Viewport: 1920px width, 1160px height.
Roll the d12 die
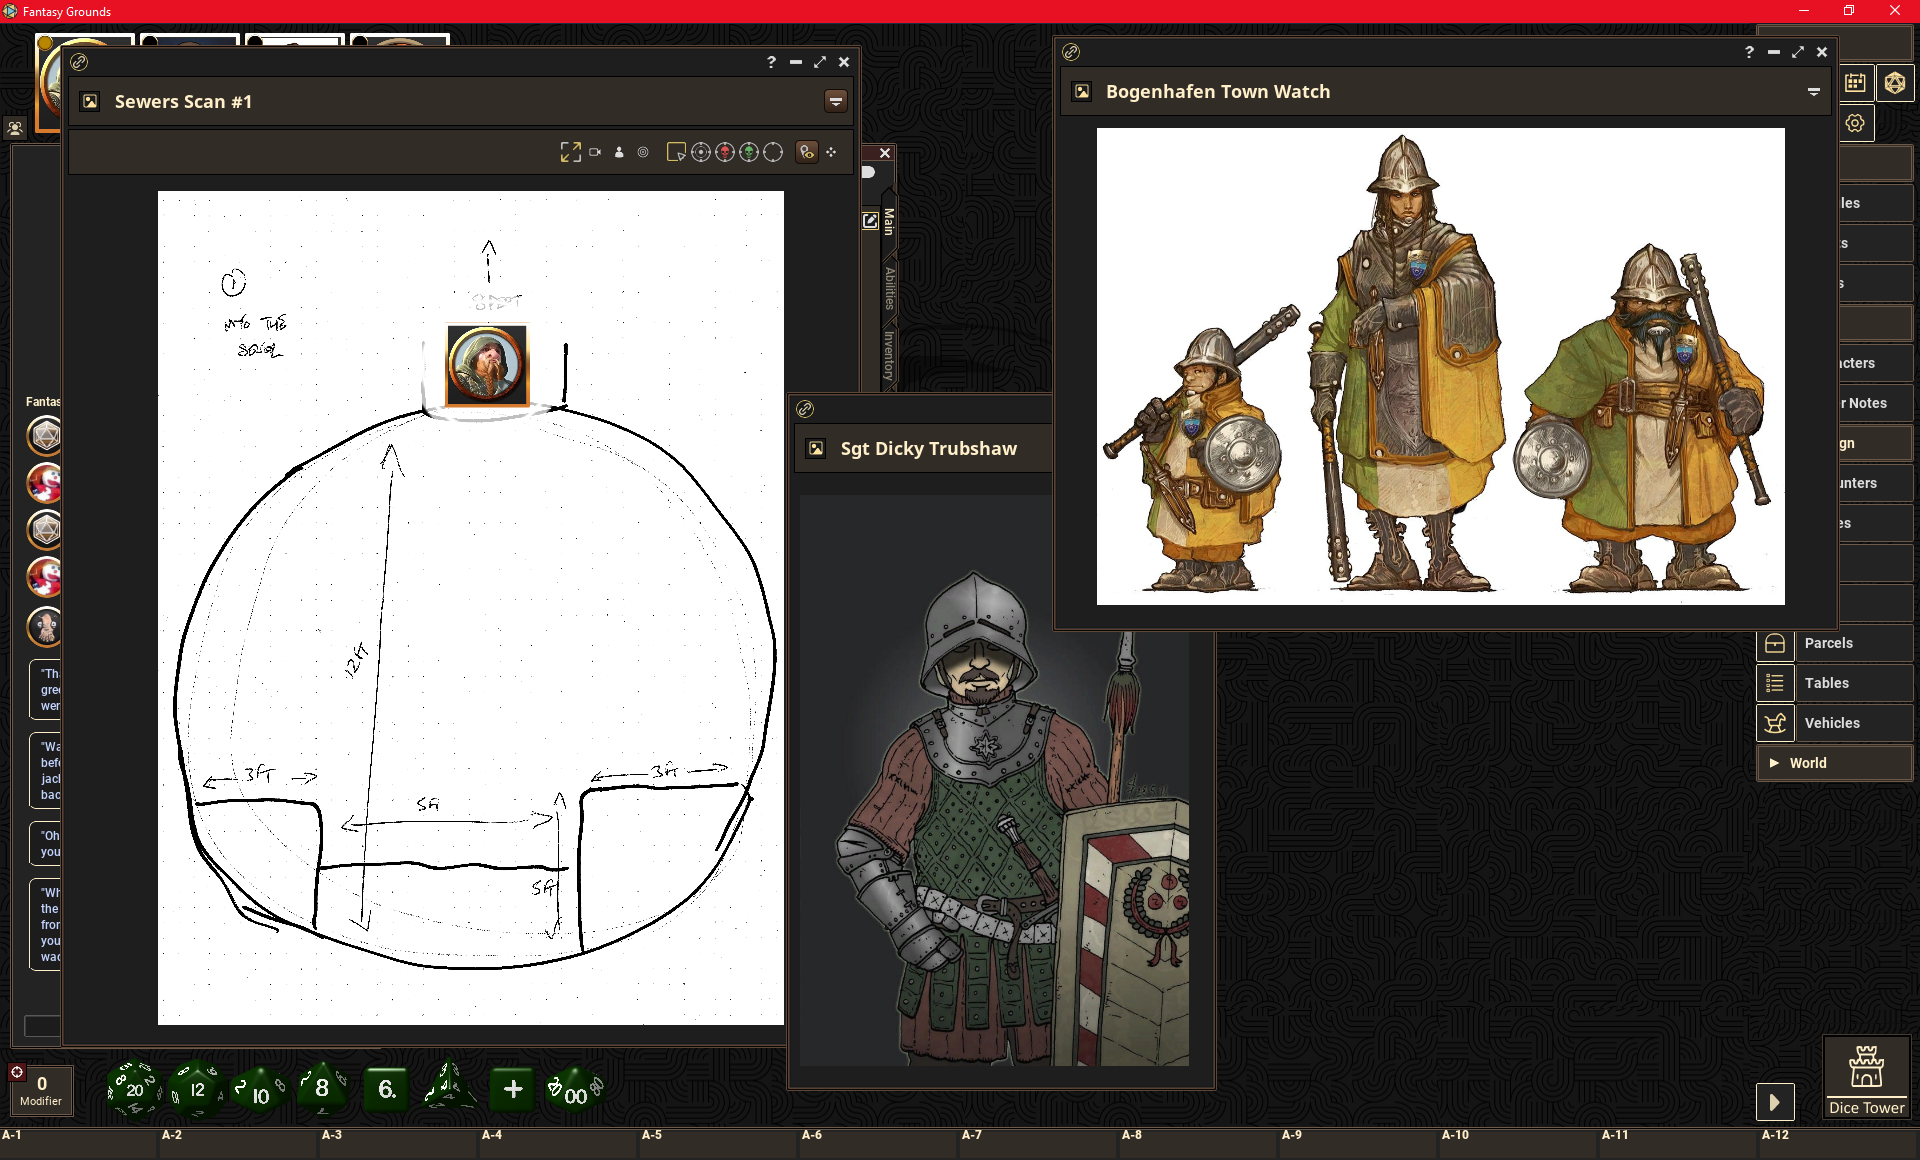tap(197, 1089)
